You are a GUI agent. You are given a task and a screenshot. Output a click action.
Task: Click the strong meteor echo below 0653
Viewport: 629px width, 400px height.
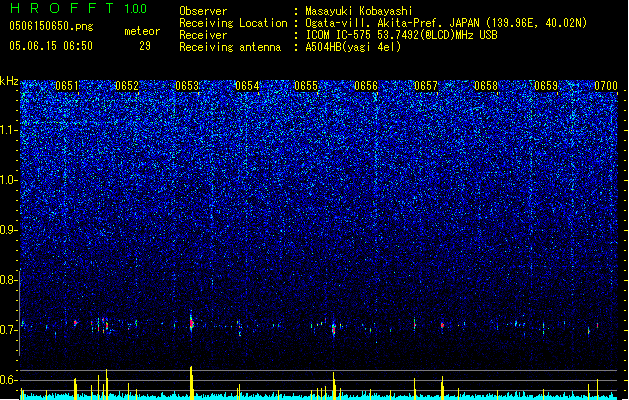pyautogui.click(x=191, y=322)
